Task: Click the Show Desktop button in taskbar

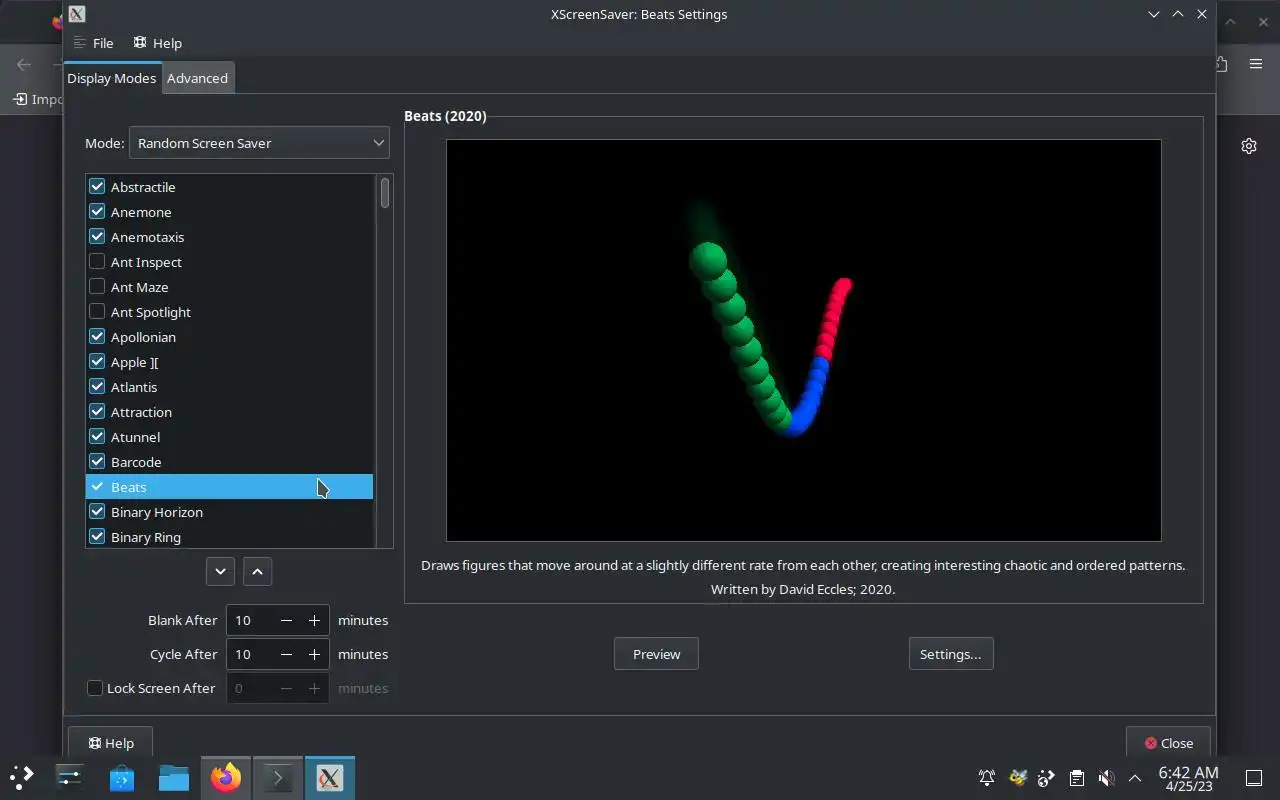Action: pyautogui.click(x=1254, y=777)
